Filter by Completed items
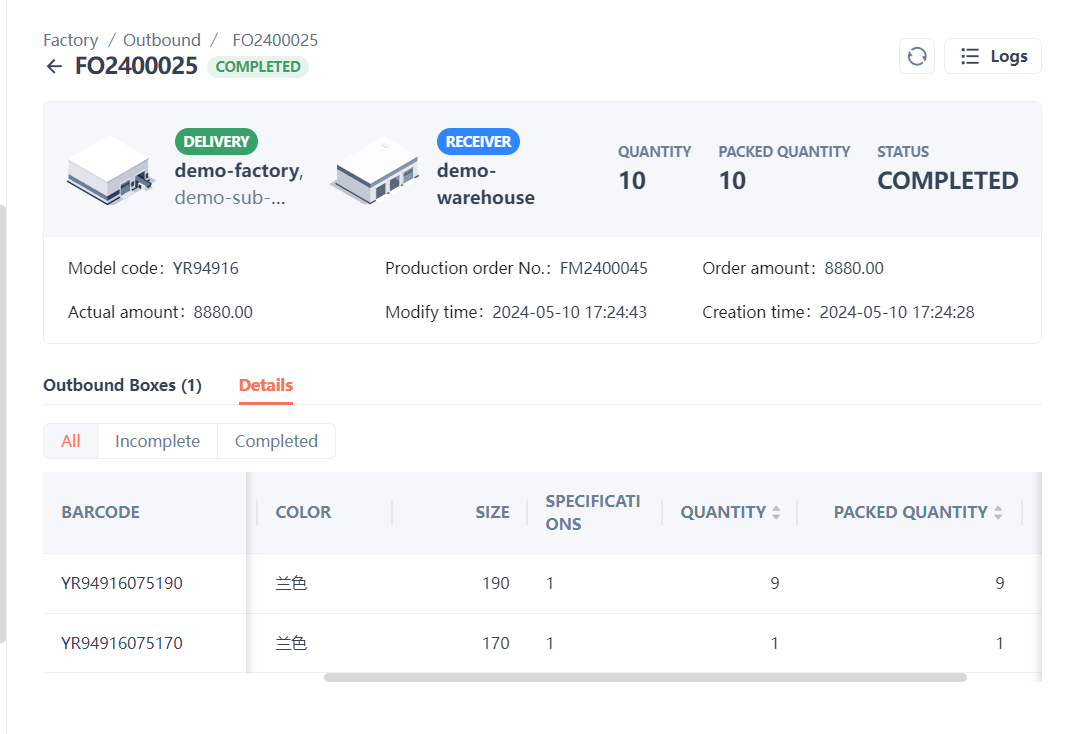 (276, 441)
